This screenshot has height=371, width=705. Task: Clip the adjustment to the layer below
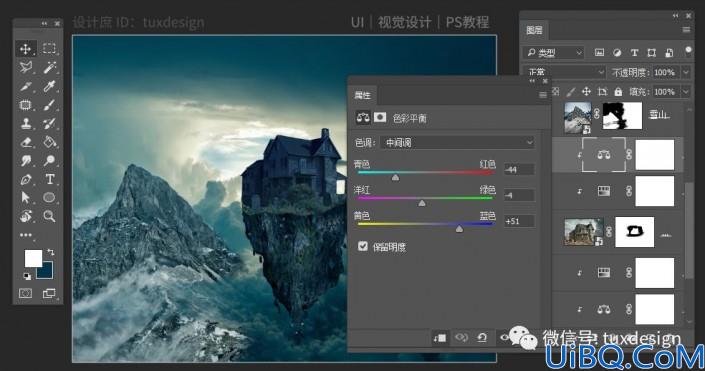coord(440,337)
